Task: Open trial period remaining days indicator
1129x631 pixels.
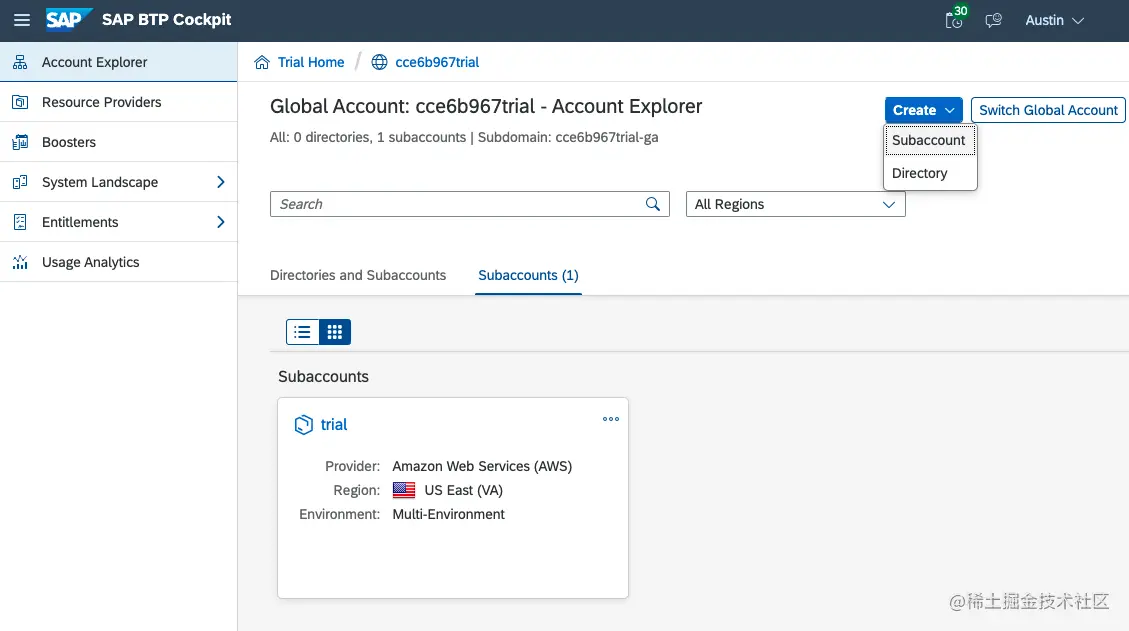Action: click(x=955, y=18)
